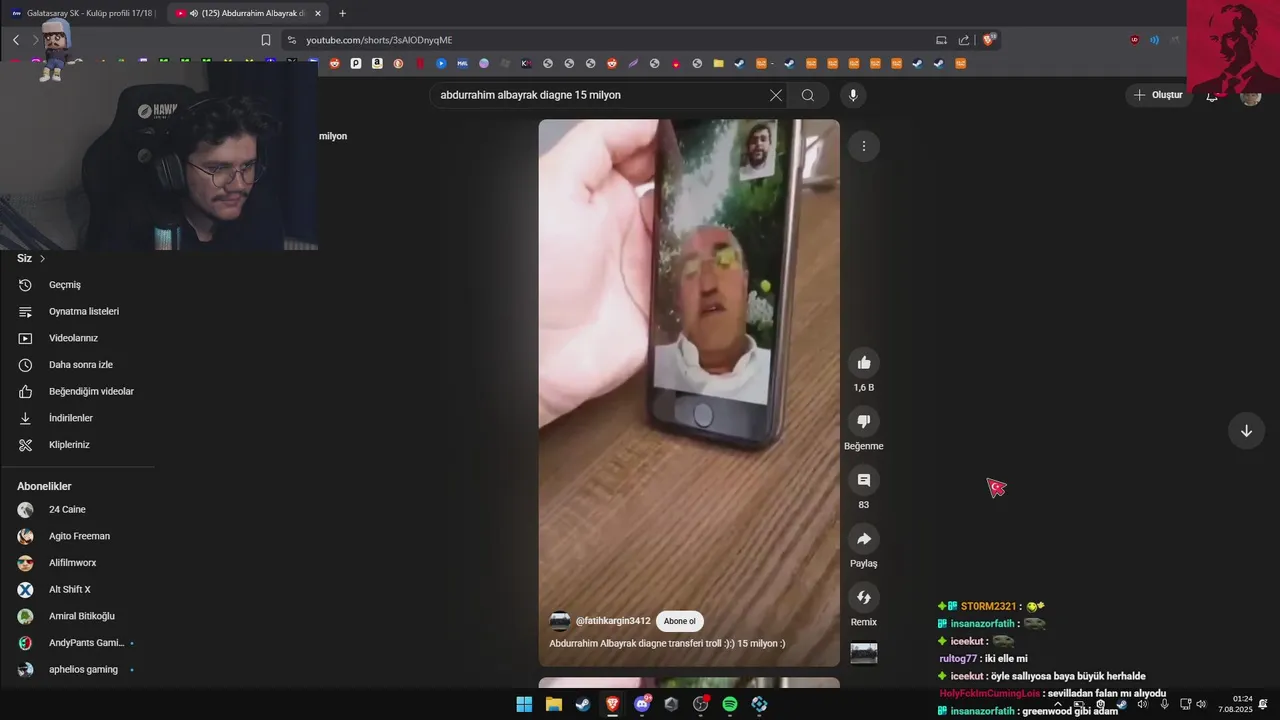Open Daha sonra izle list
The image size is (1280, 720).
80,365
